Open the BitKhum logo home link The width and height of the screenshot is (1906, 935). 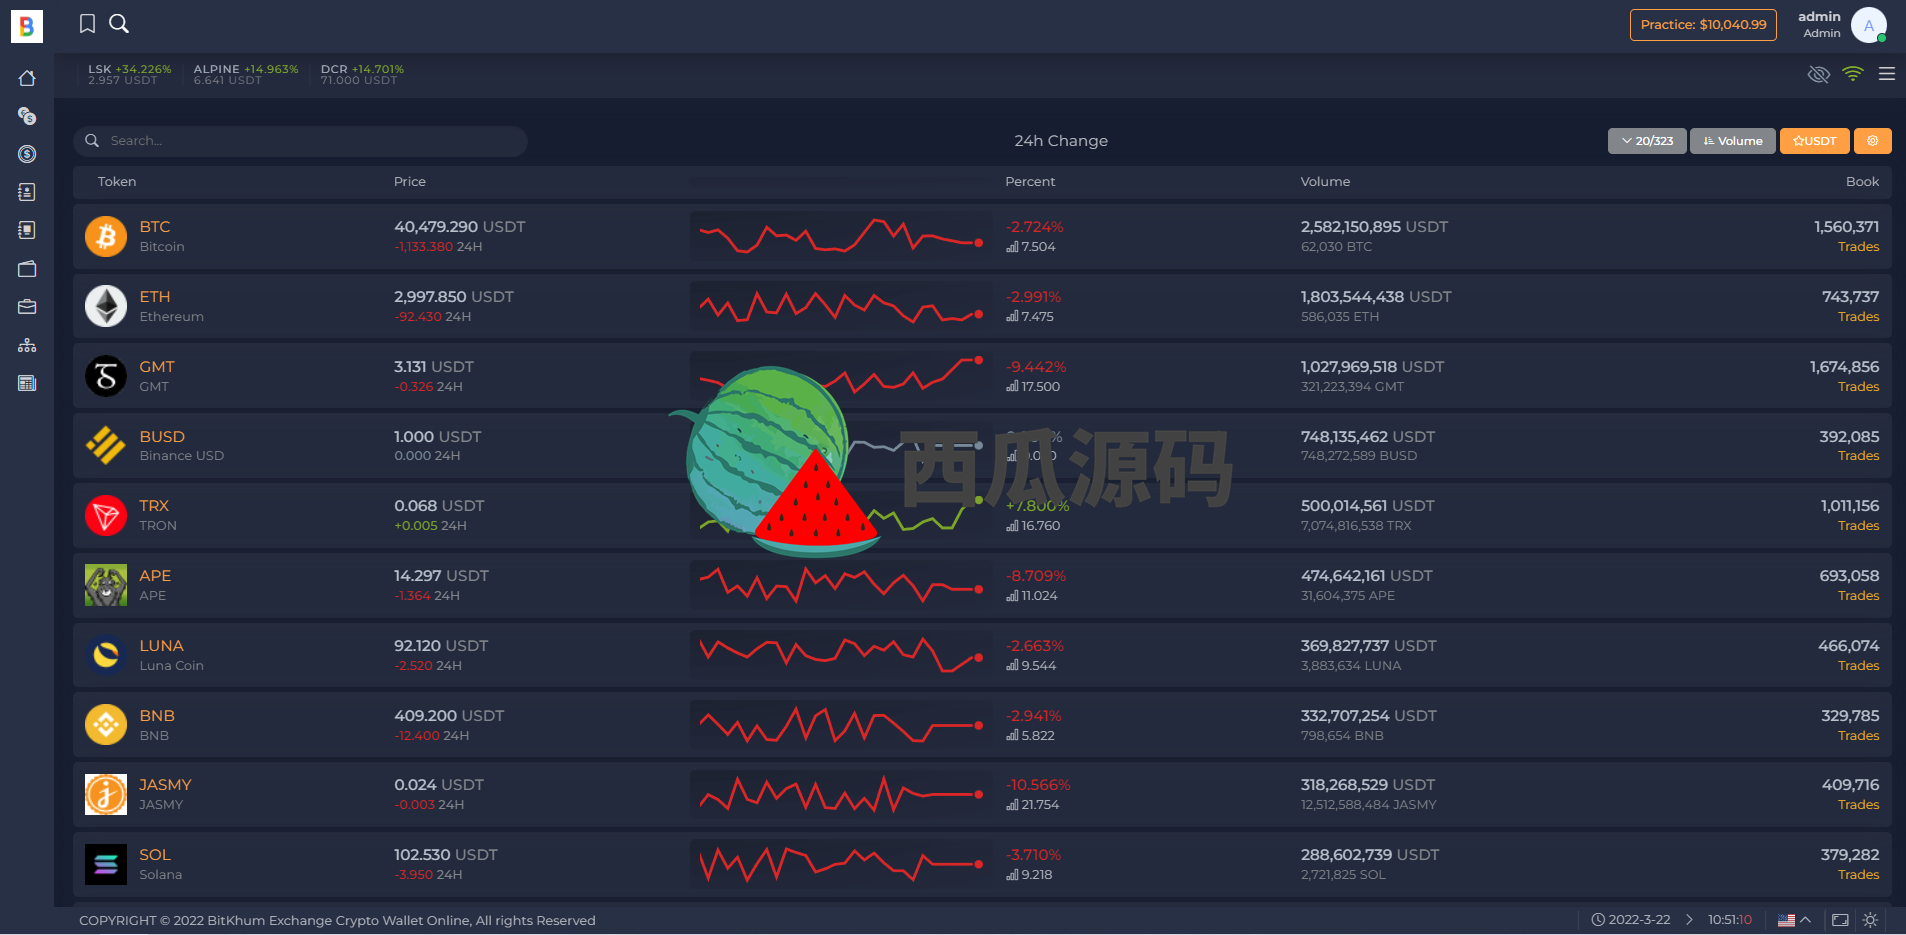(x=27, y=26)
